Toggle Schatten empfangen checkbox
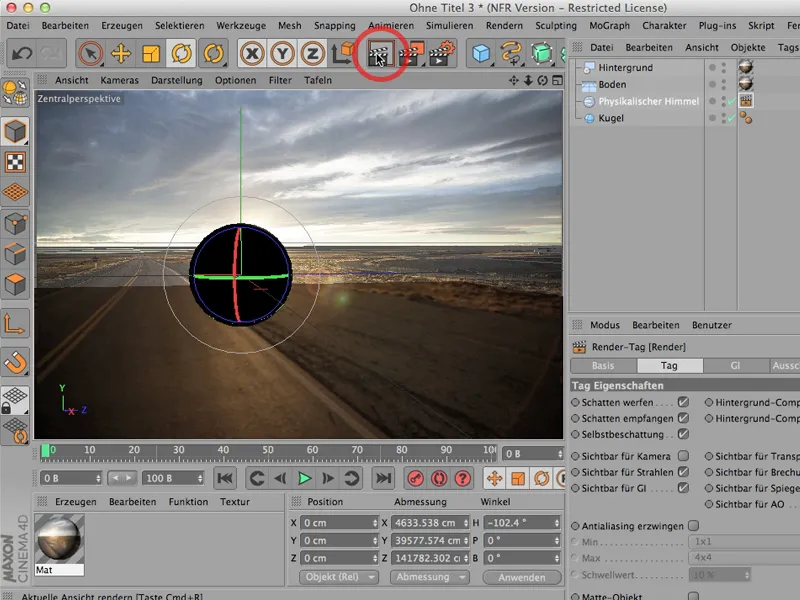800x600 pixels. (x=683, y=418)
